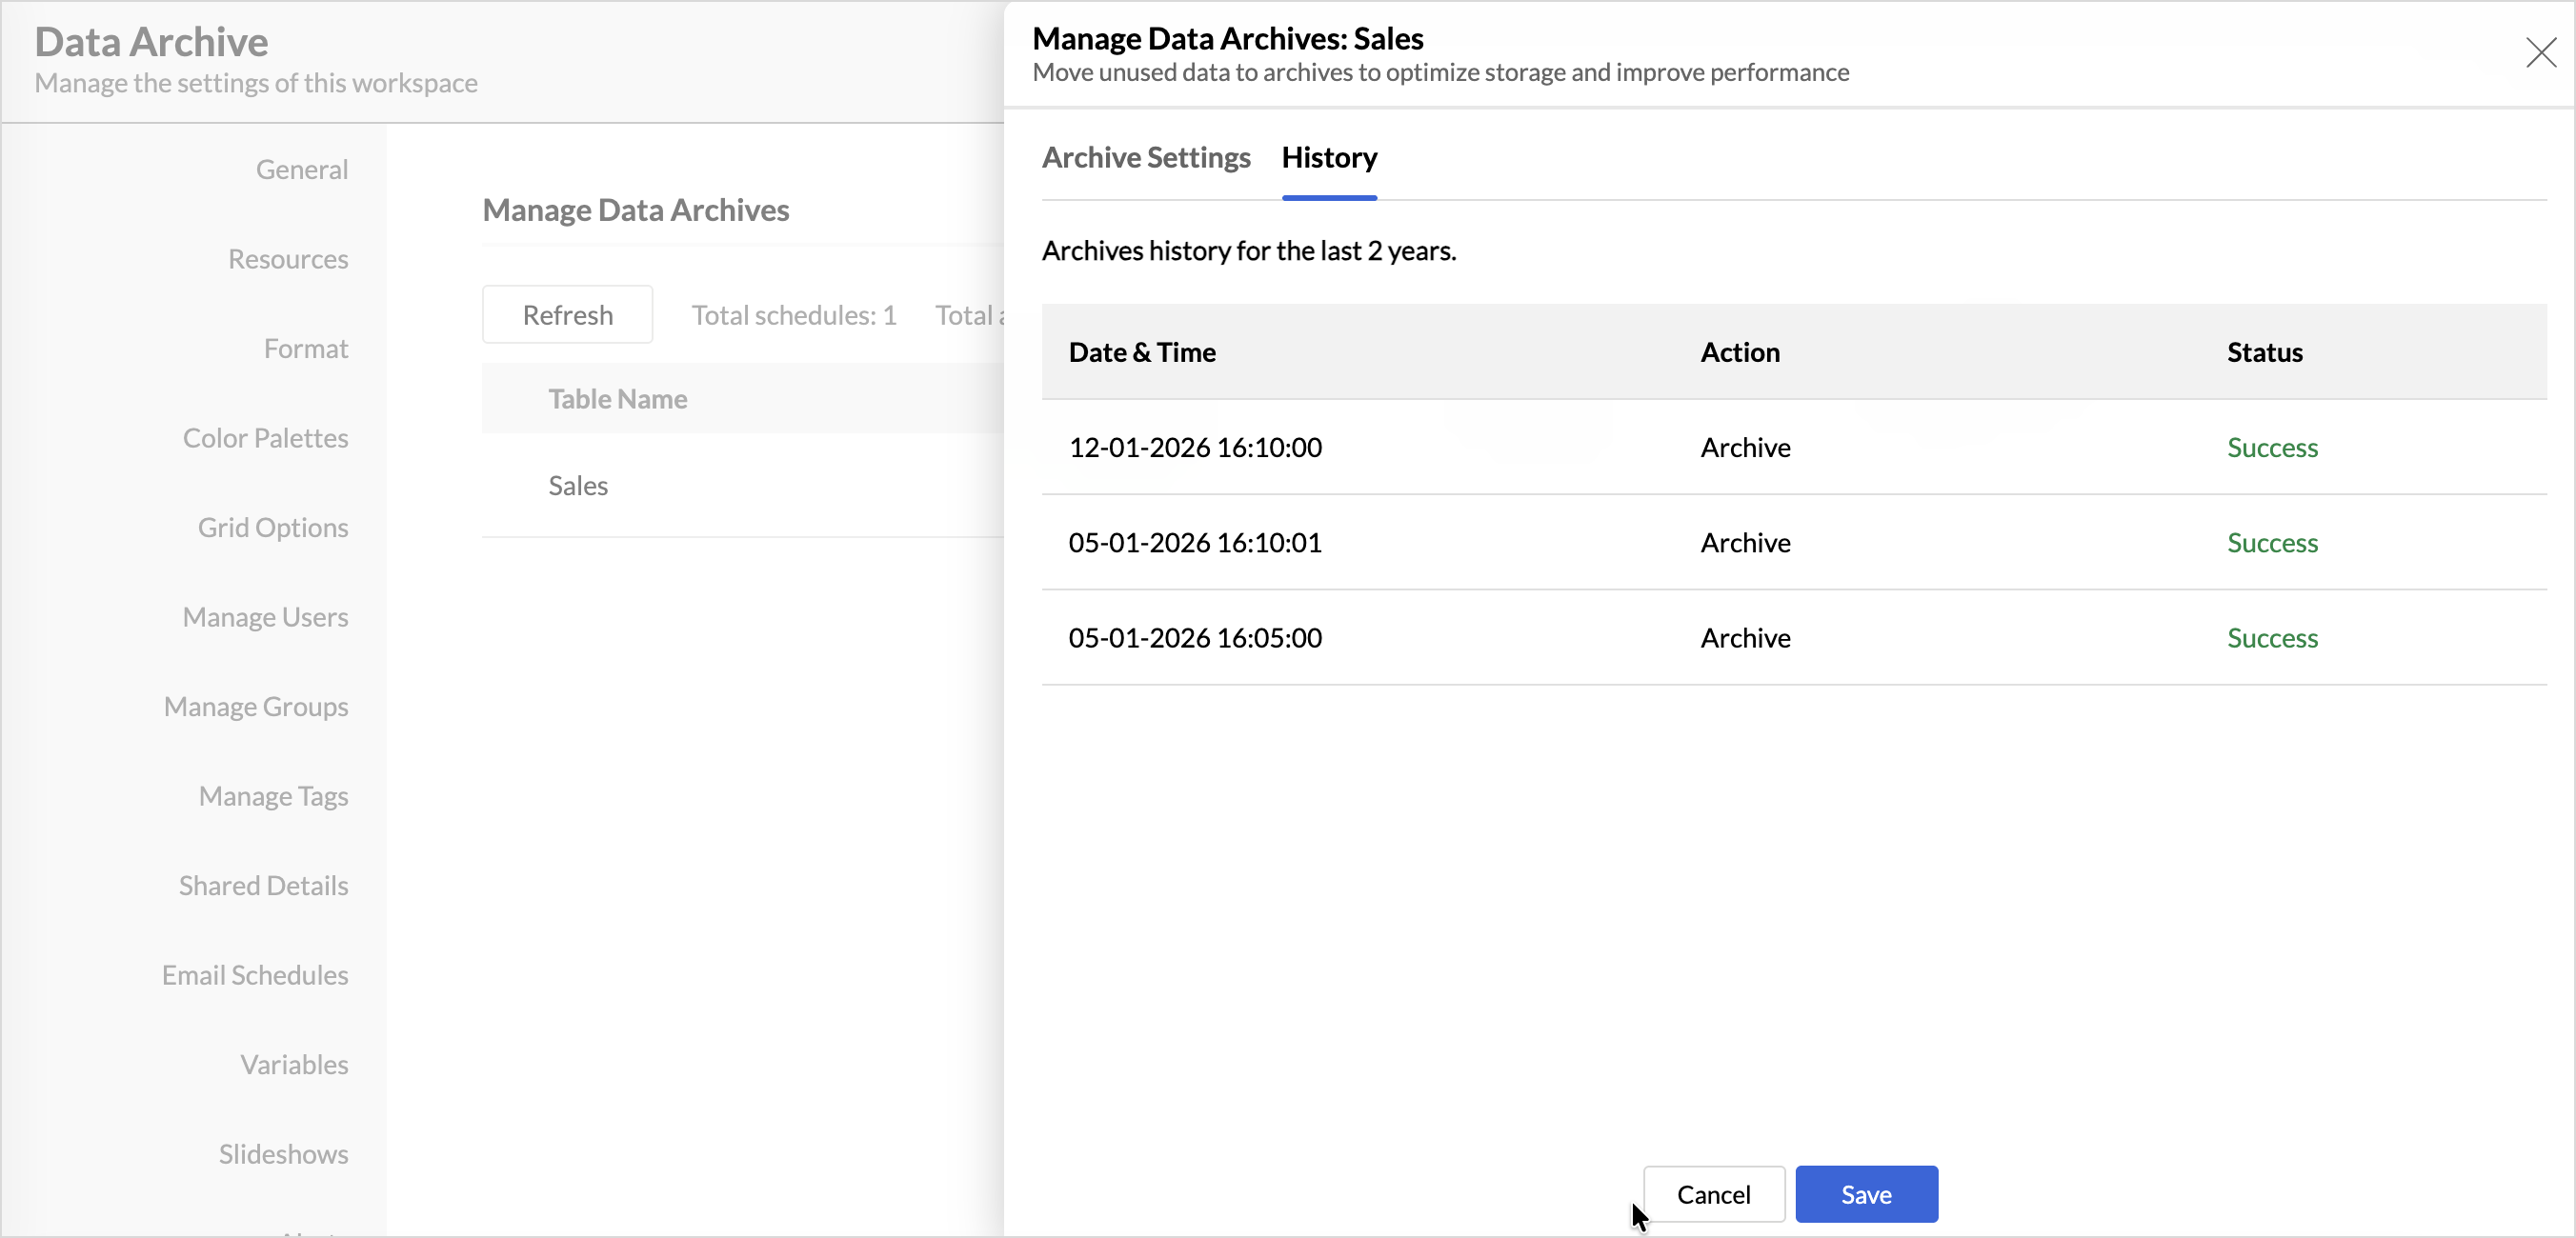This screenshot has width=2576, height=1238.
Task: Open Variables settings
Action: (294, 1064)
